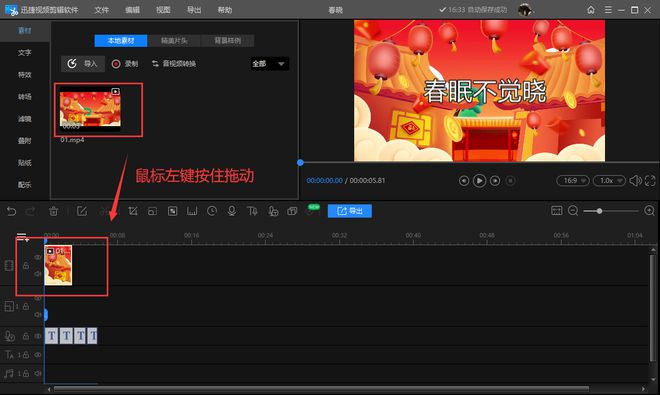Hide the voice subtitle track
The width and height of the screenshot is (660, 395).
point(38,336)
